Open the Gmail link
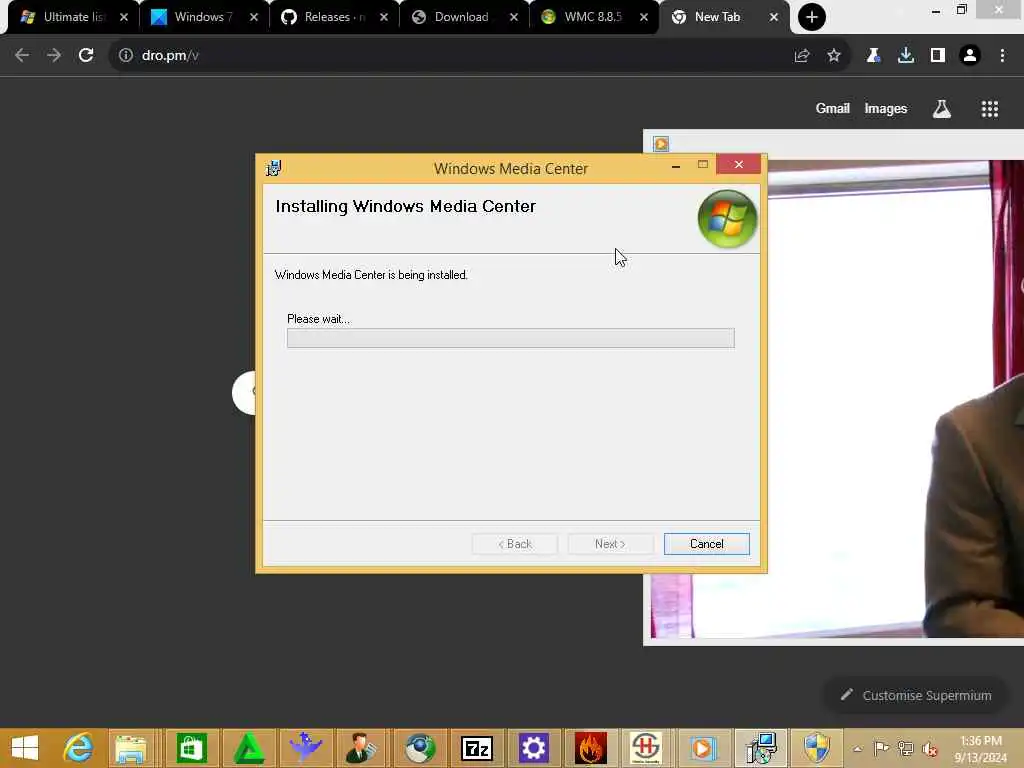This screenshot has height=768, width=1024. tap(833, 108)
